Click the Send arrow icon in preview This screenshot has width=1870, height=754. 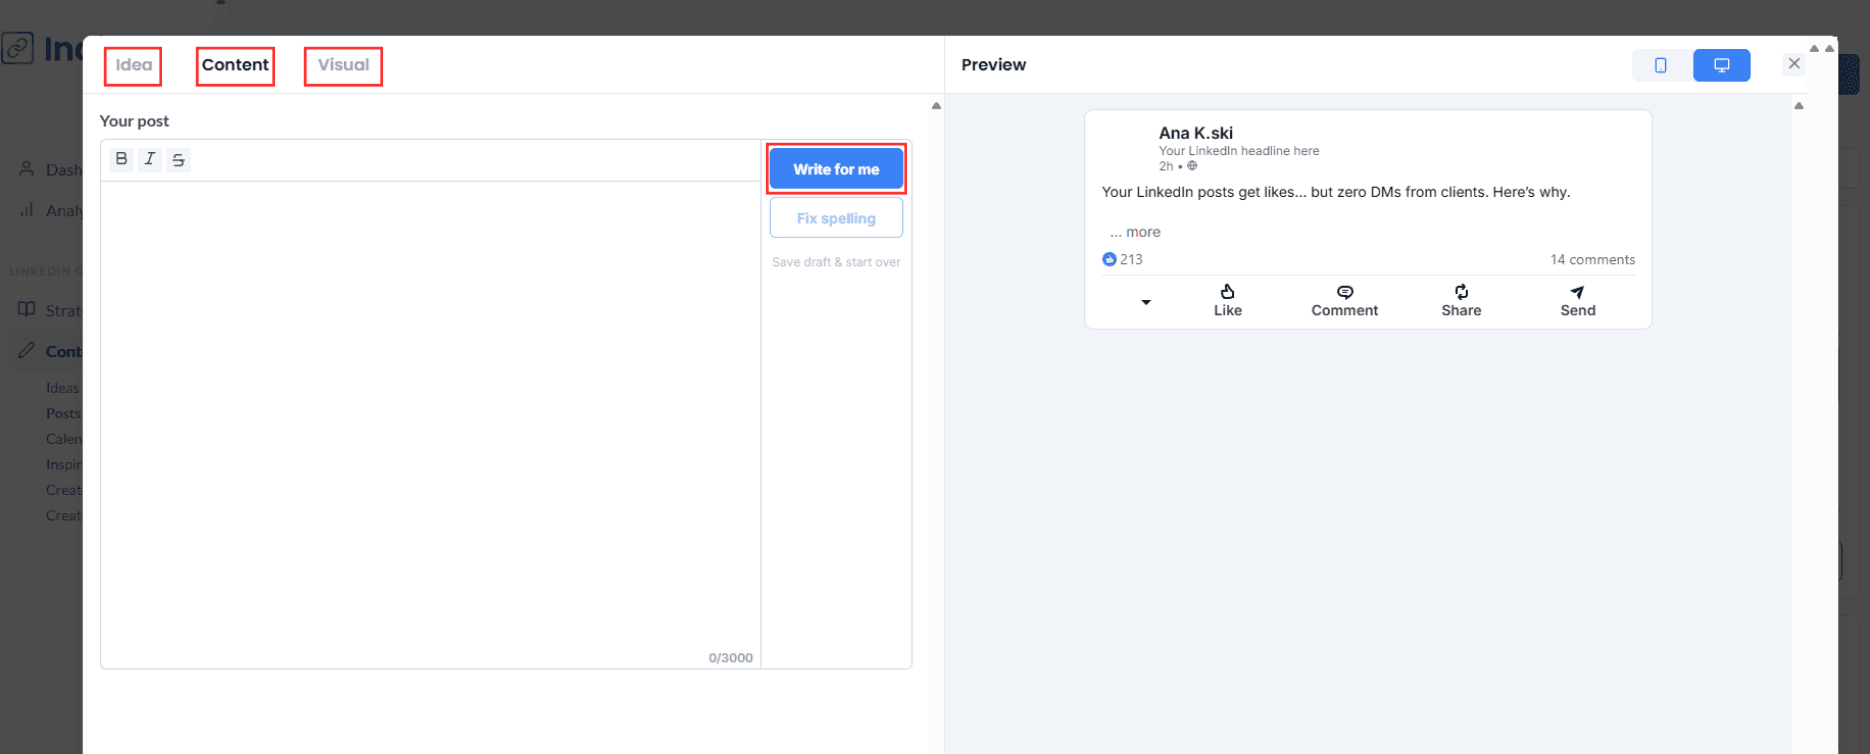1577,292
